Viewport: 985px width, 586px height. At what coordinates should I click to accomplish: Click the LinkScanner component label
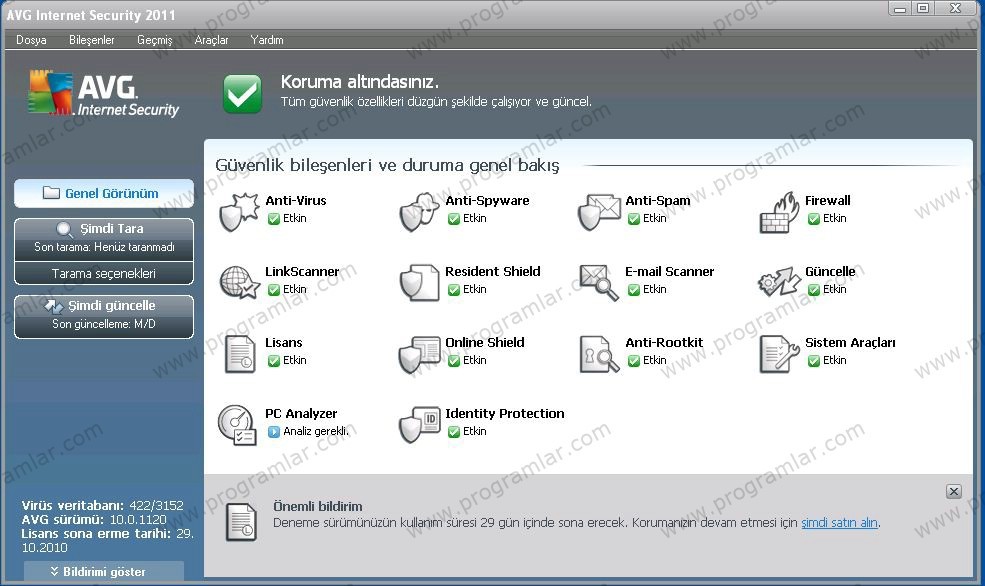click(302, 271)
